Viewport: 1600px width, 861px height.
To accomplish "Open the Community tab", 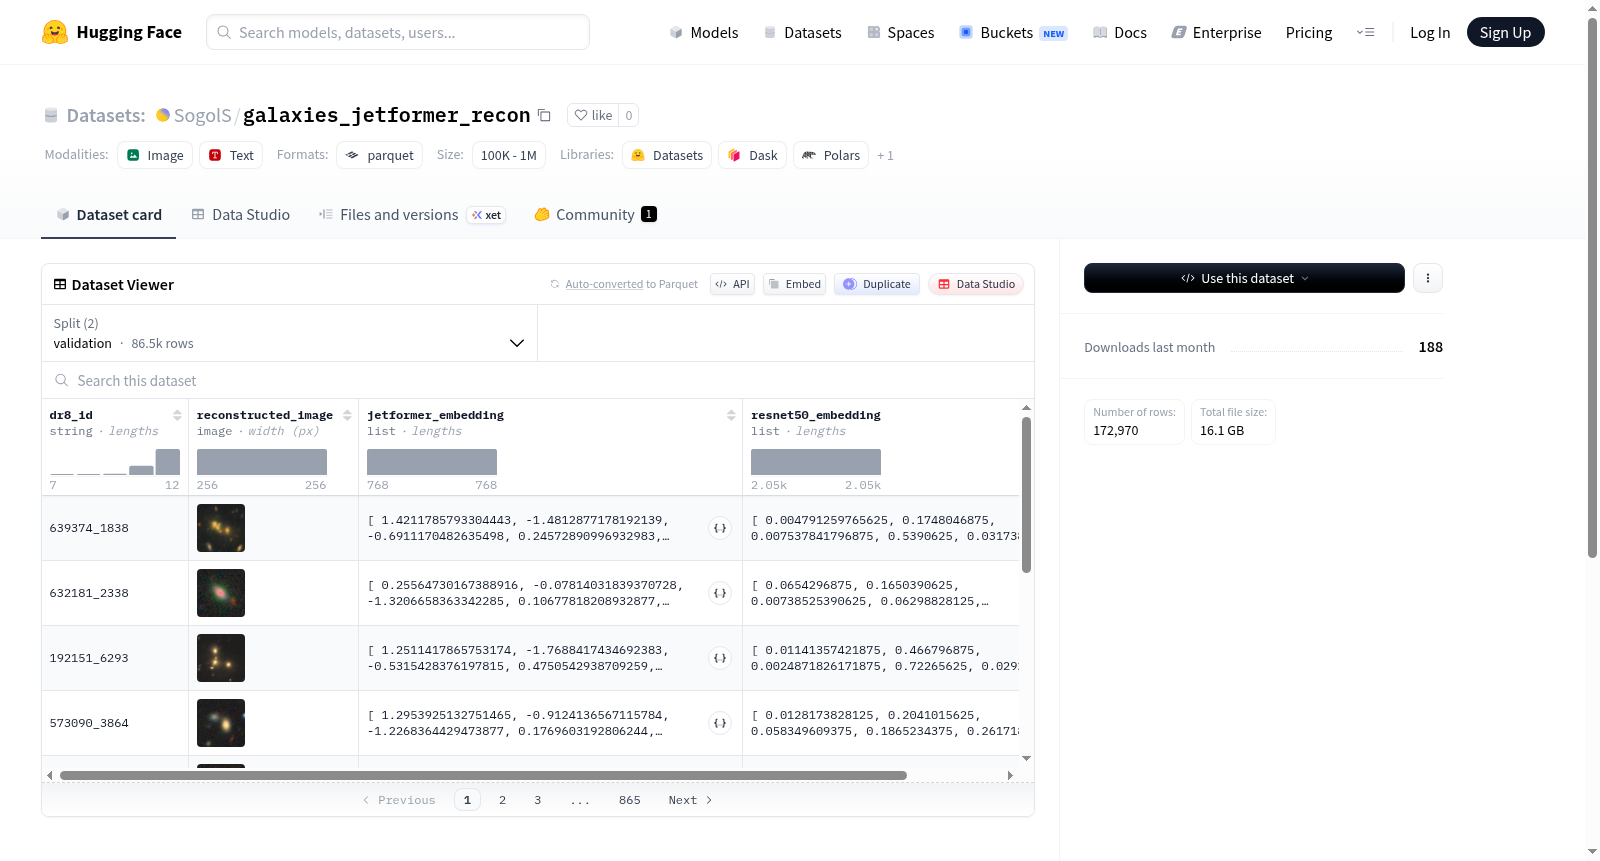I will click(595, 215).
